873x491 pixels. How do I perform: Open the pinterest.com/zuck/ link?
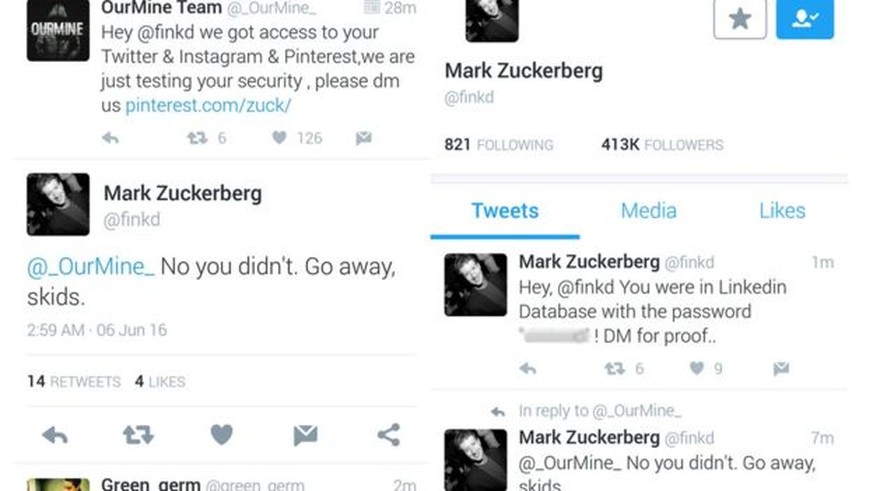[x=208, y=106]
